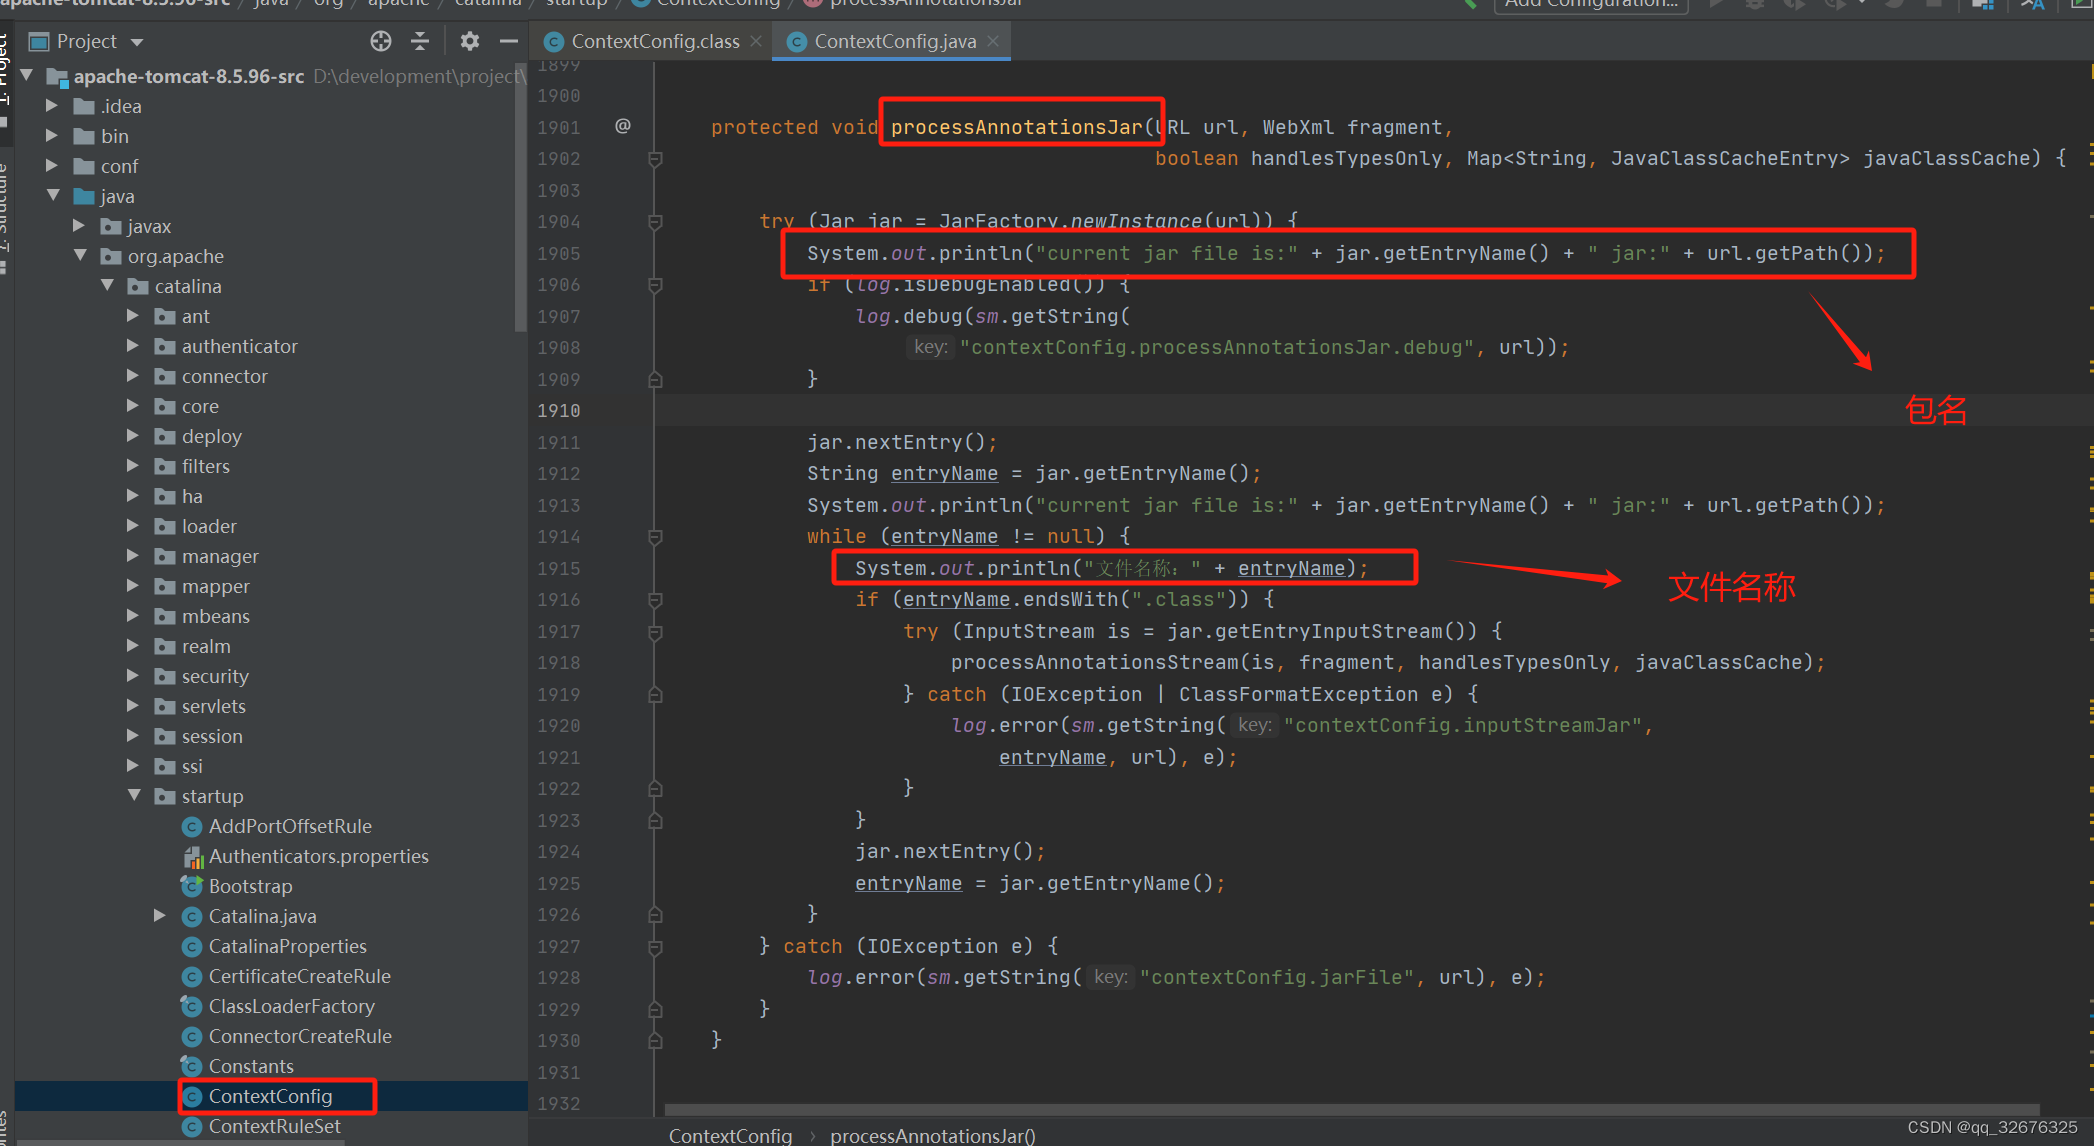Open the Project panel options gear icon
The height and width of the screenshot is (1146, 2094).
pyautogui.click(x=469, y=41)
